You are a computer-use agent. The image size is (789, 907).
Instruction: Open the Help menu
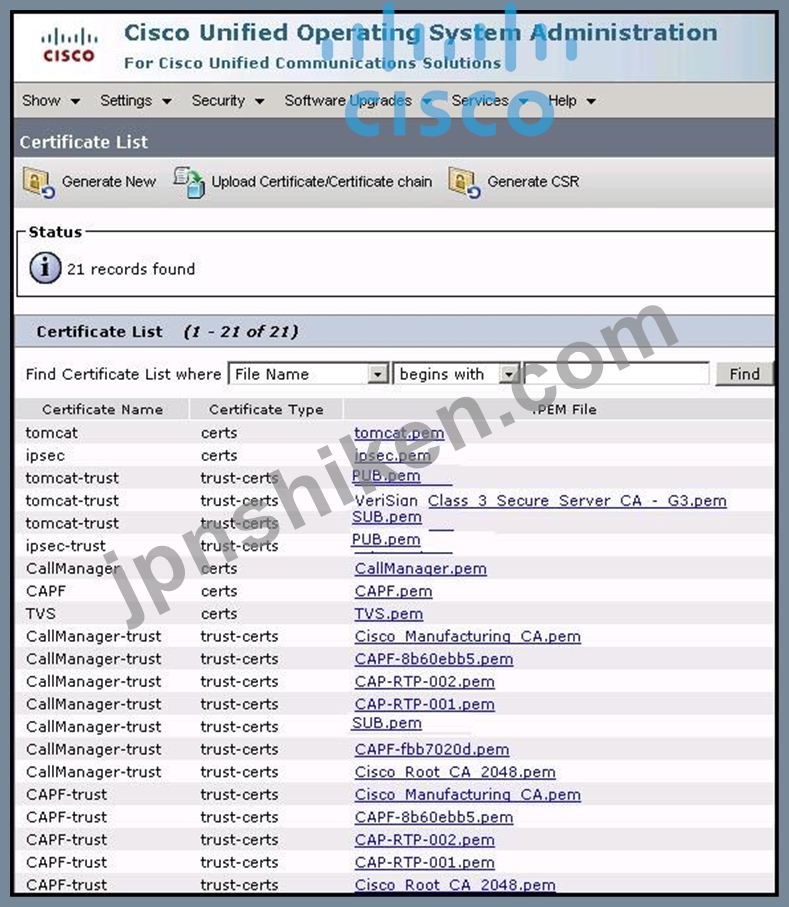572,101
